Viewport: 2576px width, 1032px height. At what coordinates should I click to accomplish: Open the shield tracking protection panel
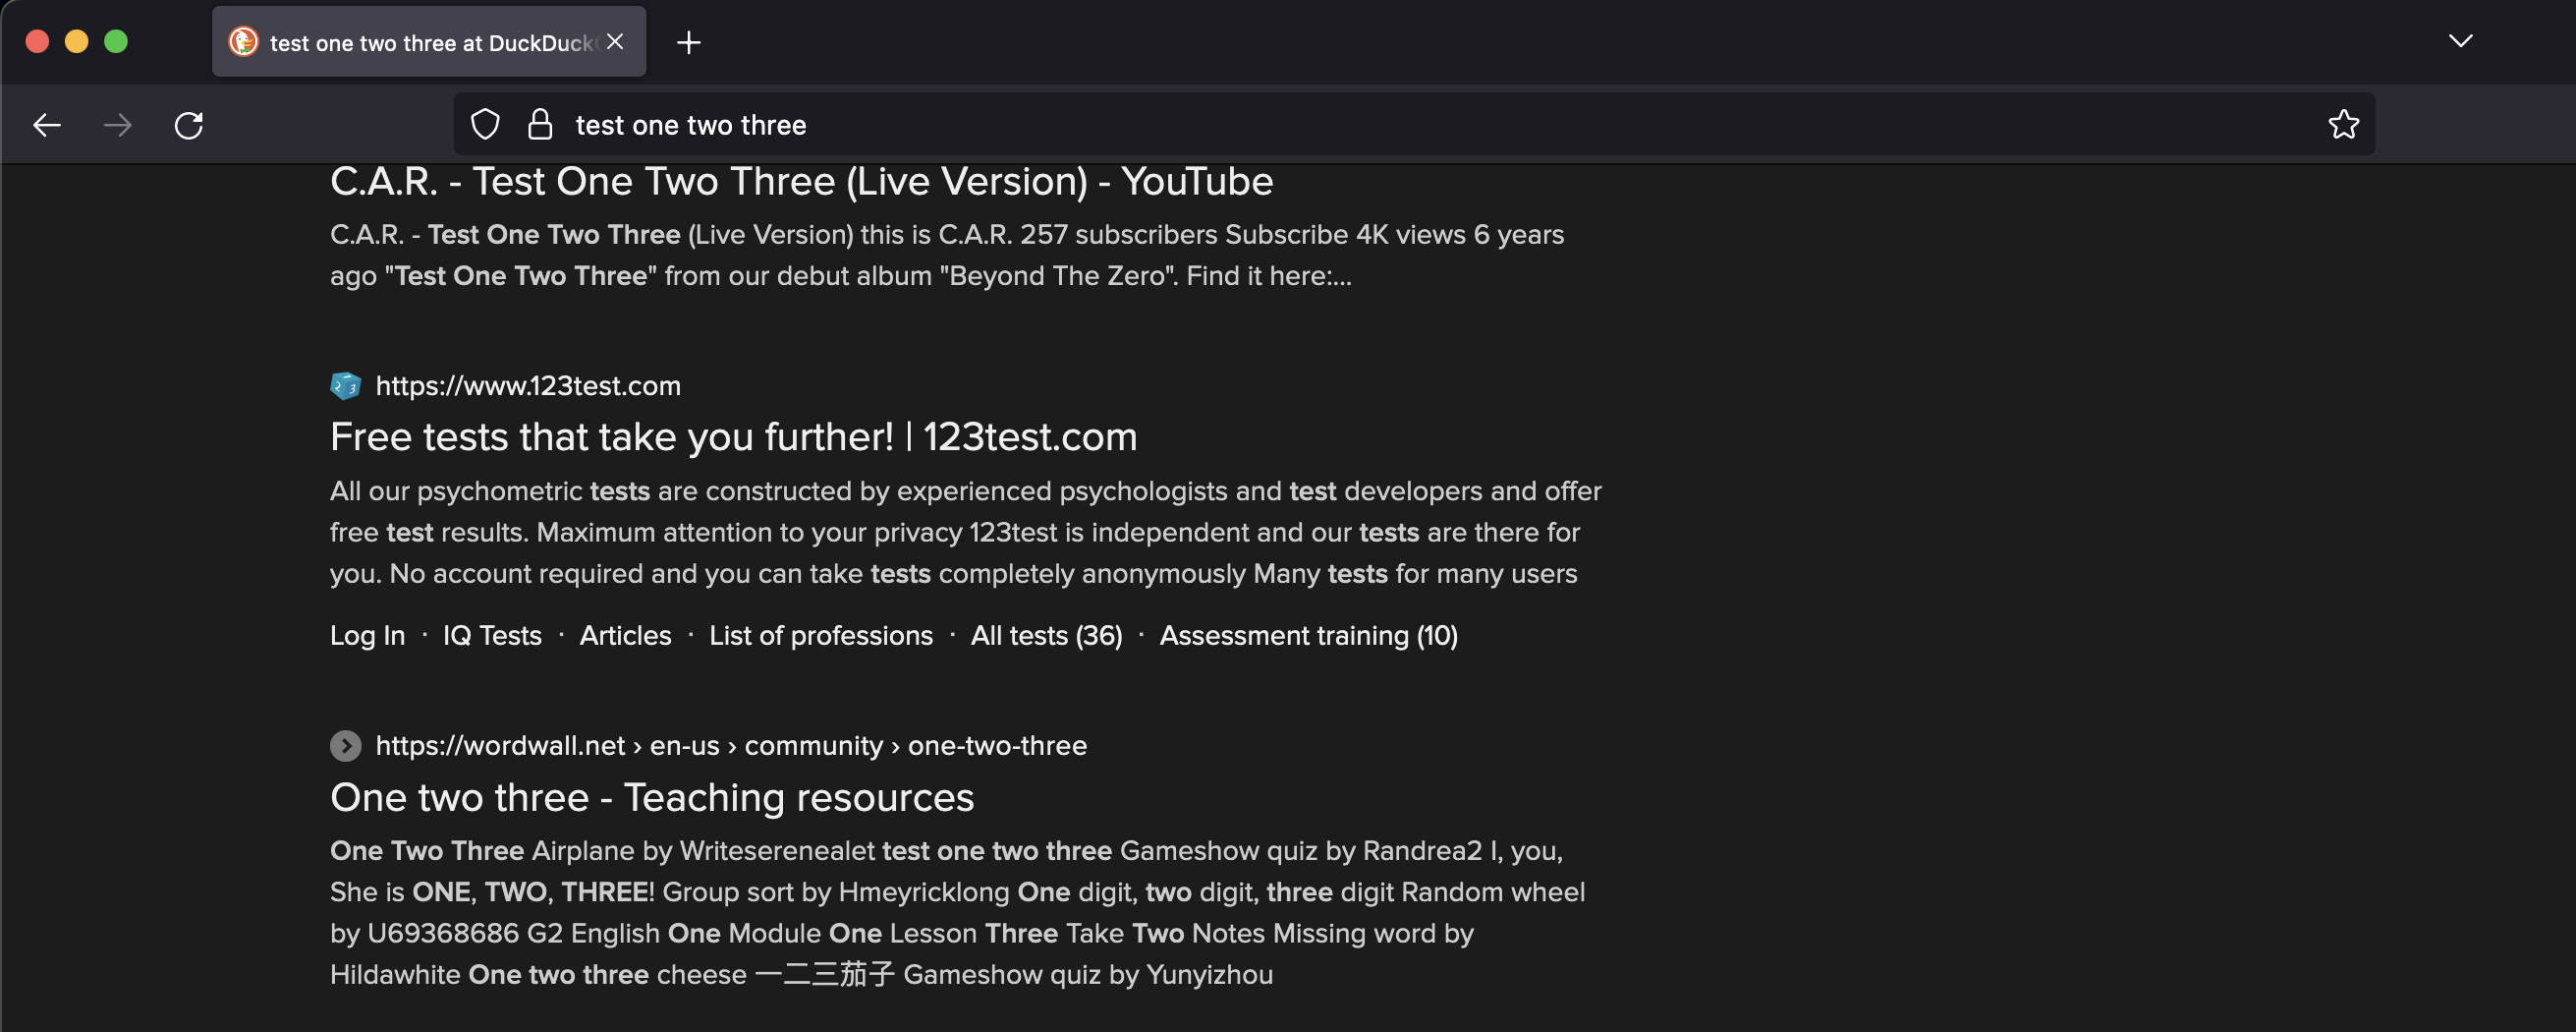click(485, 125)
